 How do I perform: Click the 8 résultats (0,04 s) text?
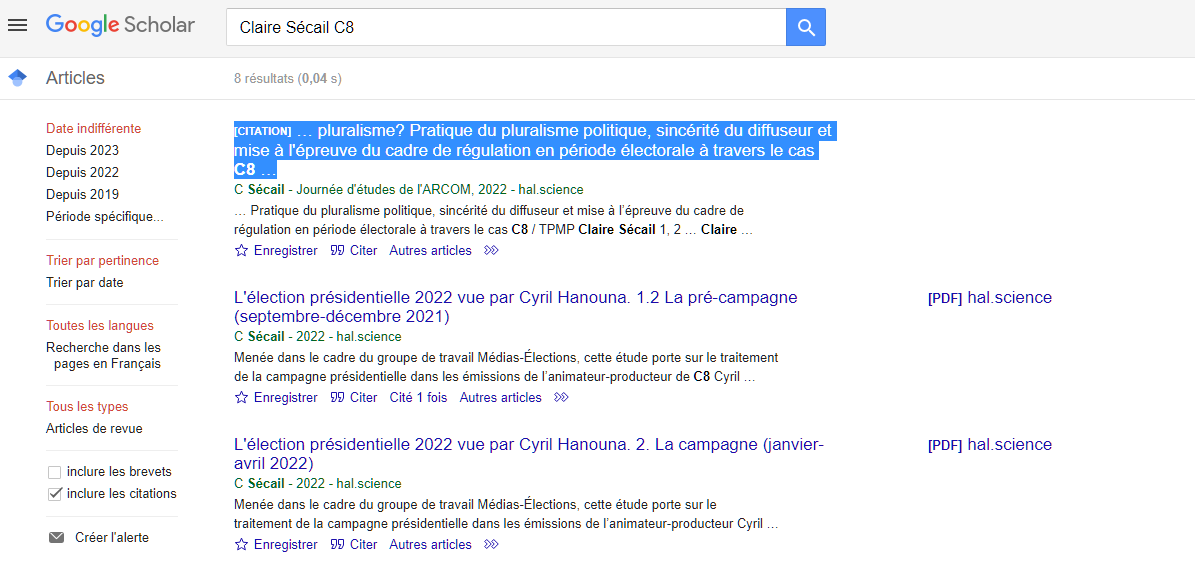point(288,78)
